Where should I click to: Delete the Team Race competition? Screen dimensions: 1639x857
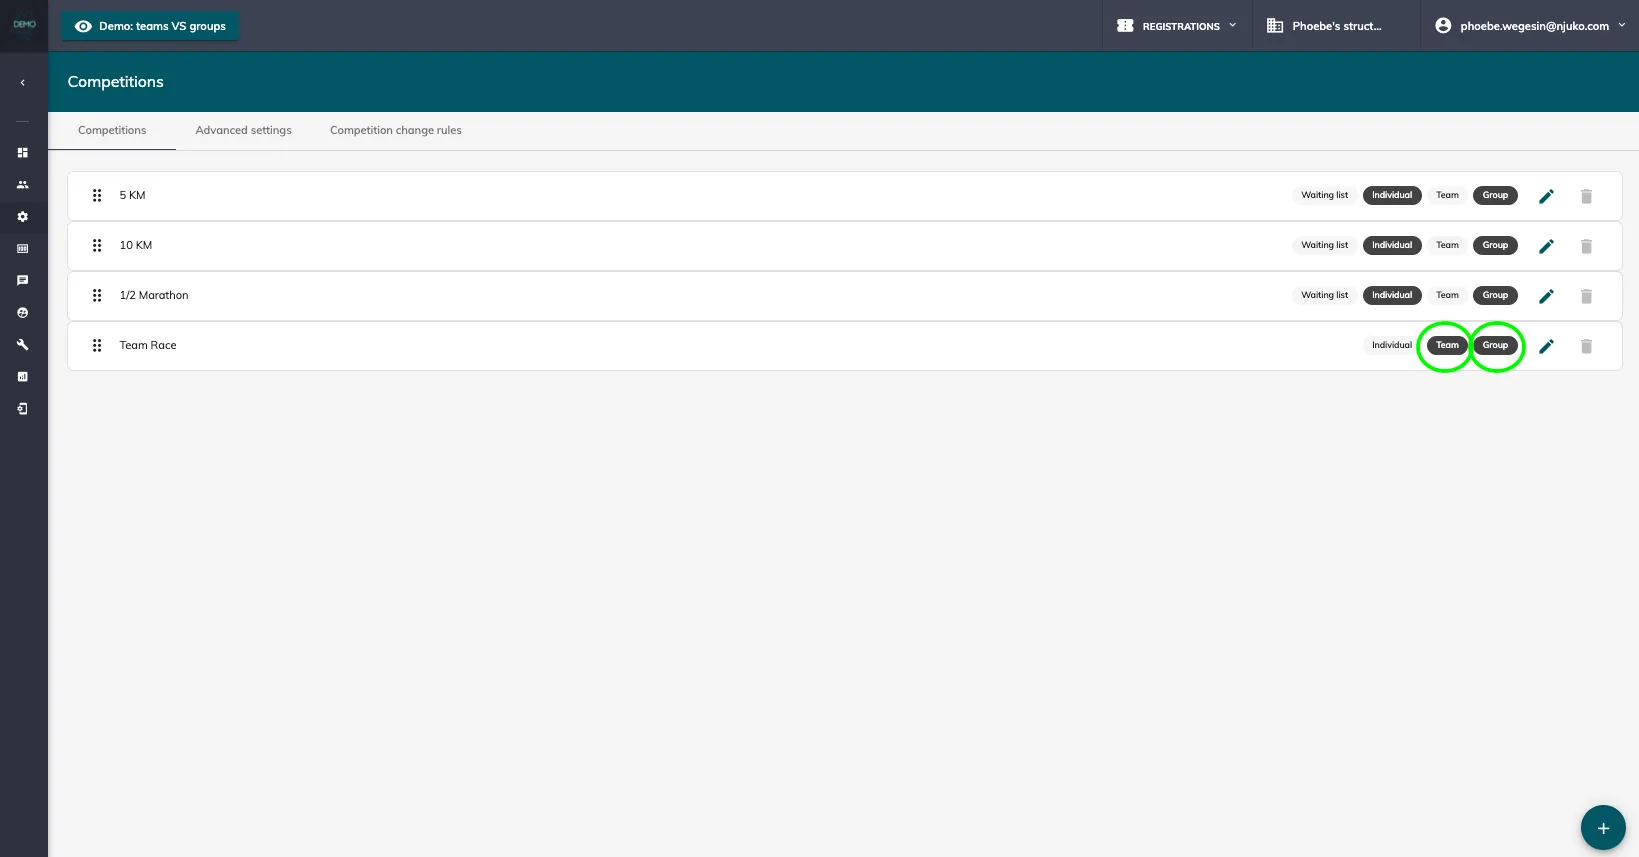pyautogui.click(x=1586, y=346)
